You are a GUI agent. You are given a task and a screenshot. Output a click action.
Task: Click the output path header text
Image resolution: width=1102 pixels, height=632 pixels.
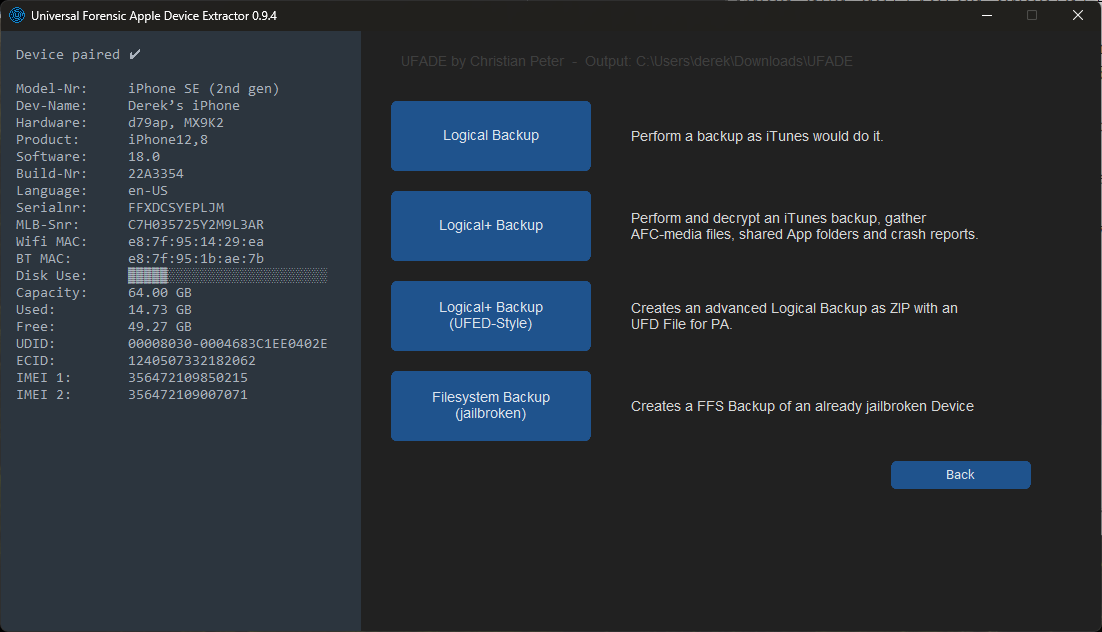625,62
